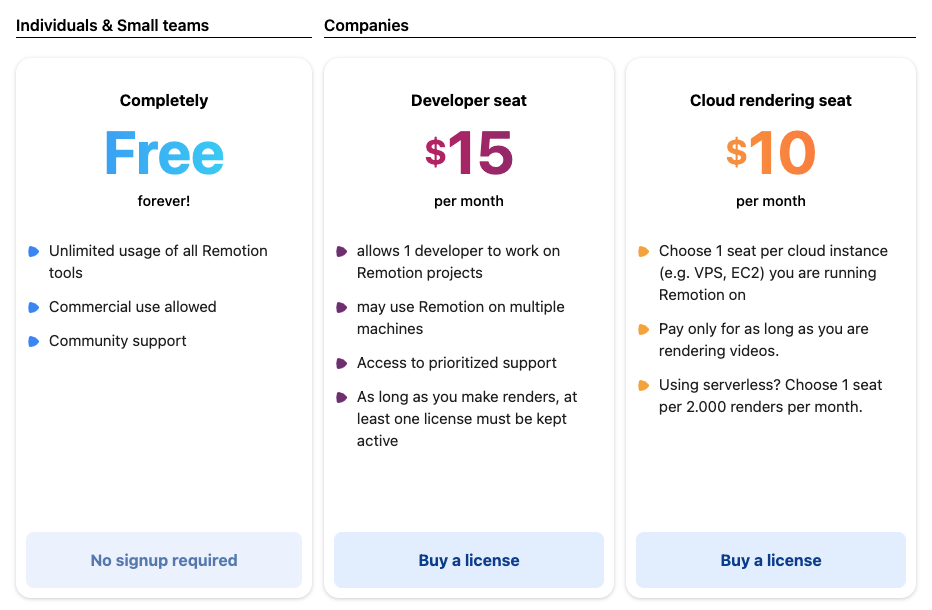Click the blue Free price text

tap(163, 153)
